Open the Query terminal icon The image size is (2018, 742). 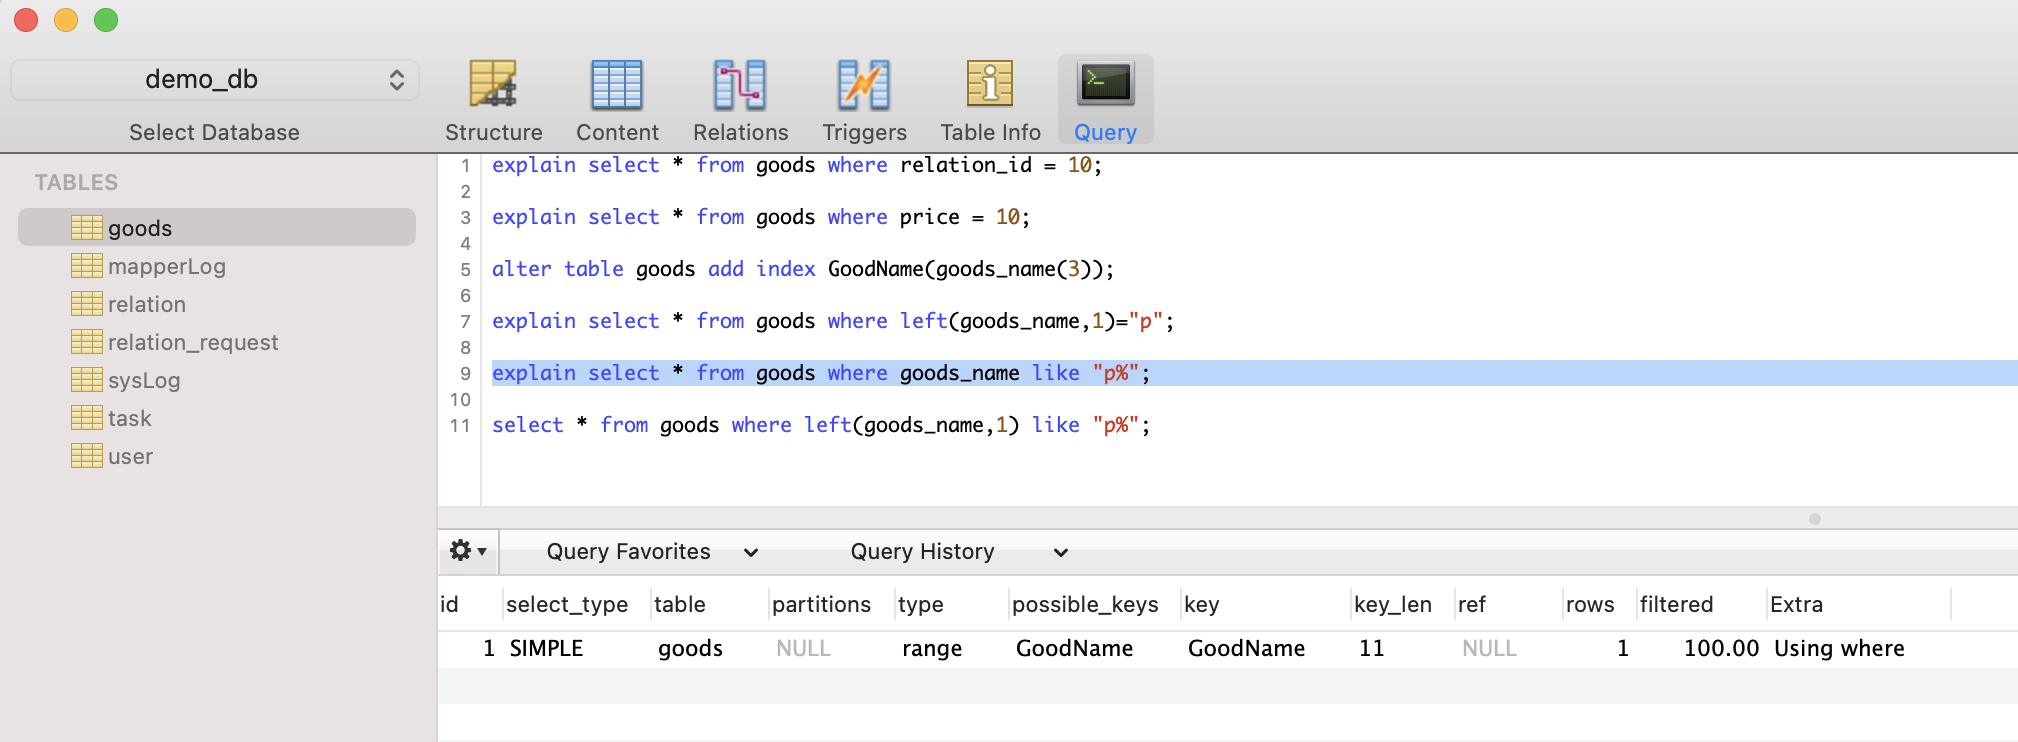(1105, 84)
